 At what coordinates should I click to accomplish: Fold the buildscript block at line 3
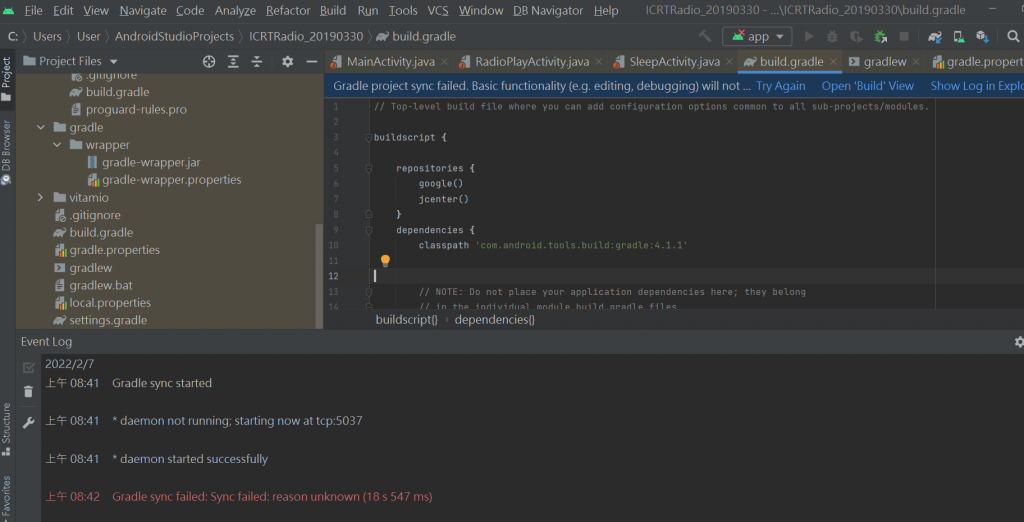368,137
